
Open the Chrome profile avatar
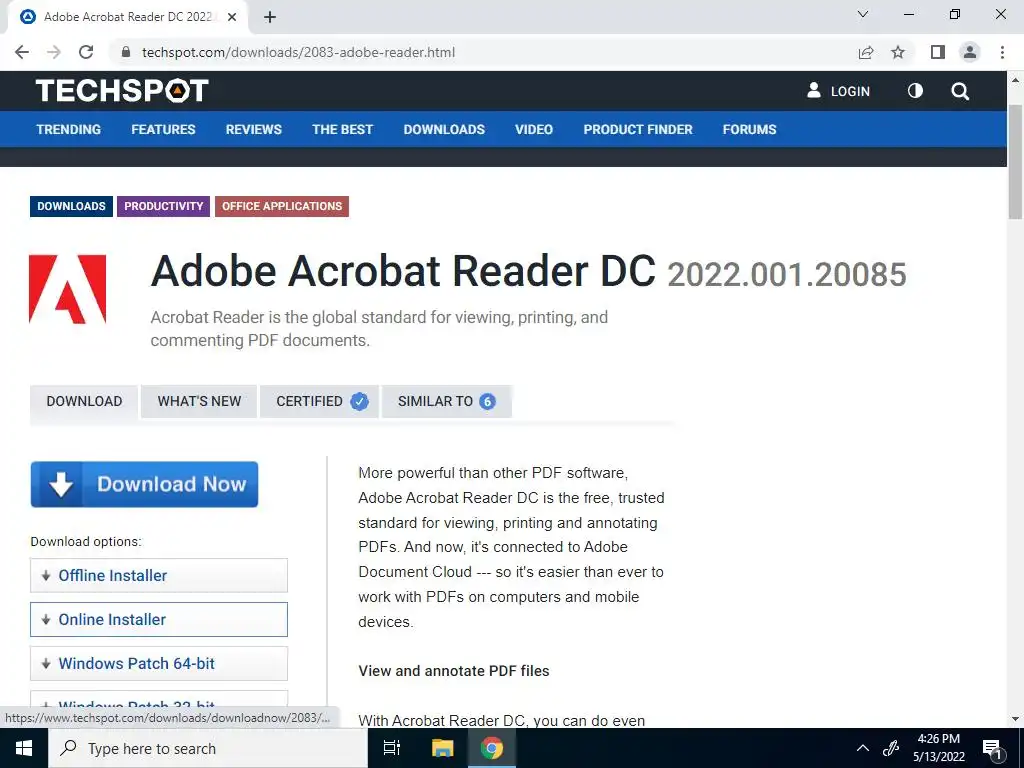point(970,52)
